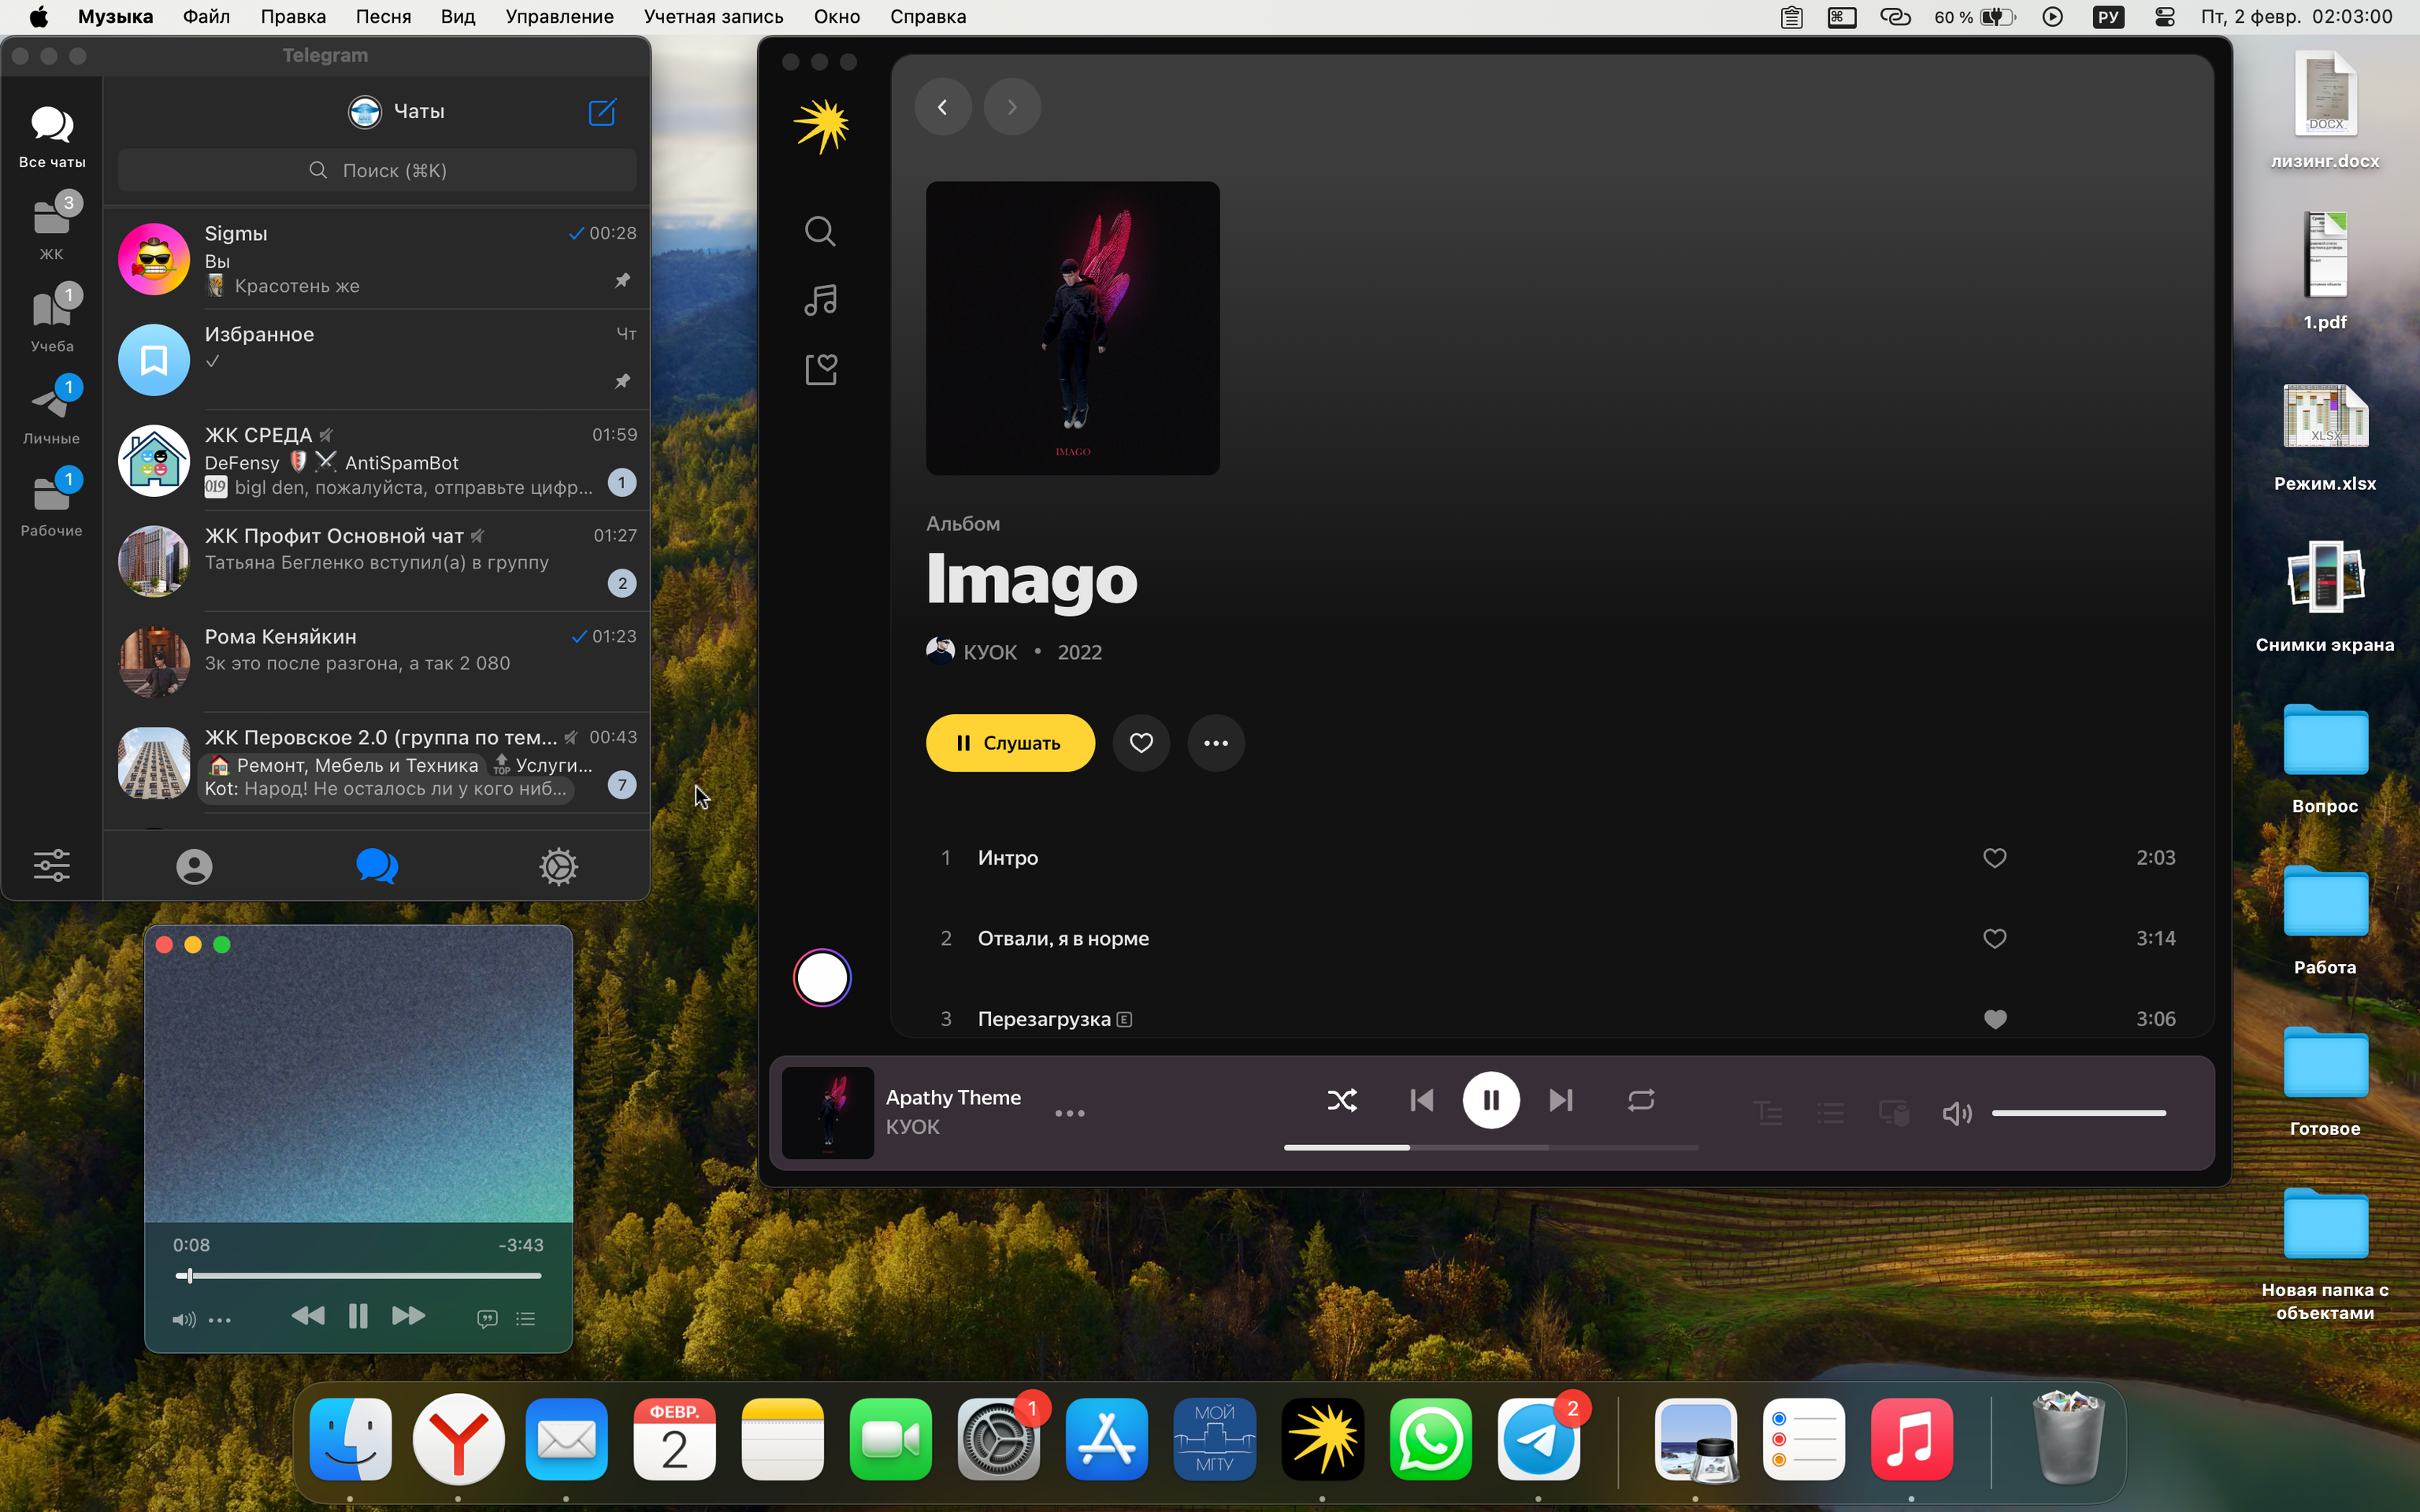Pause playback in Yandex Music player bar
Image resolution: width=2420 pixels, height=1512 pixels.
[x=1490, y=1100]
